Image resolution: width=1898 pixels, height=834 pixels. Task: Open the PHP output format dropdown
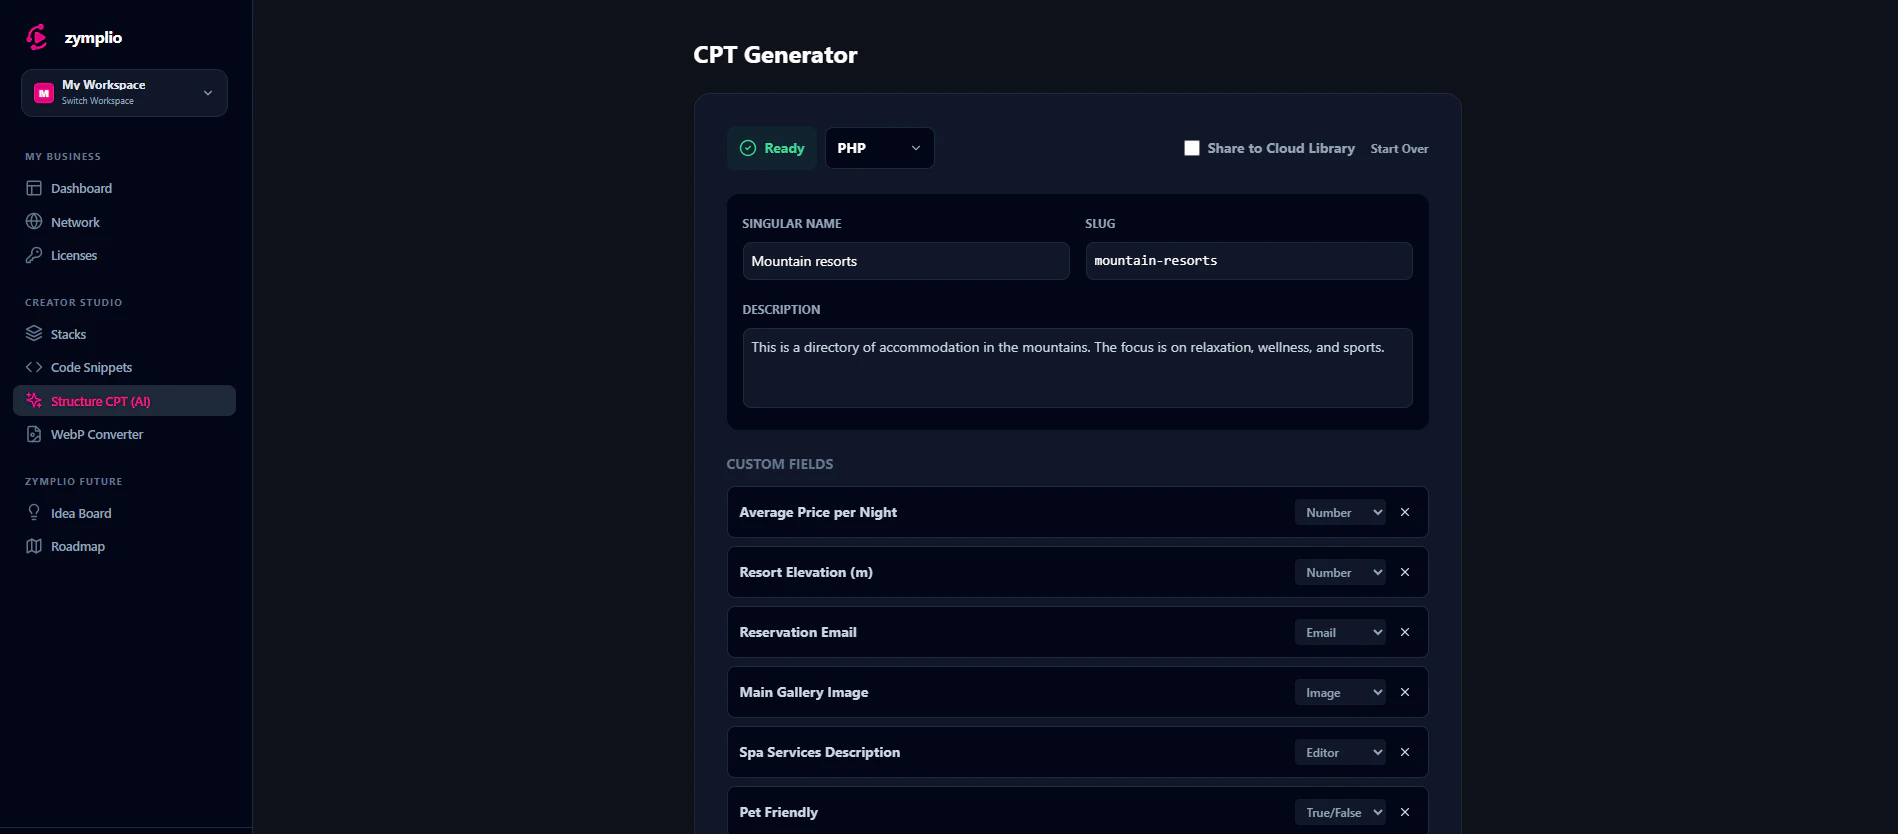coord(879,148)
